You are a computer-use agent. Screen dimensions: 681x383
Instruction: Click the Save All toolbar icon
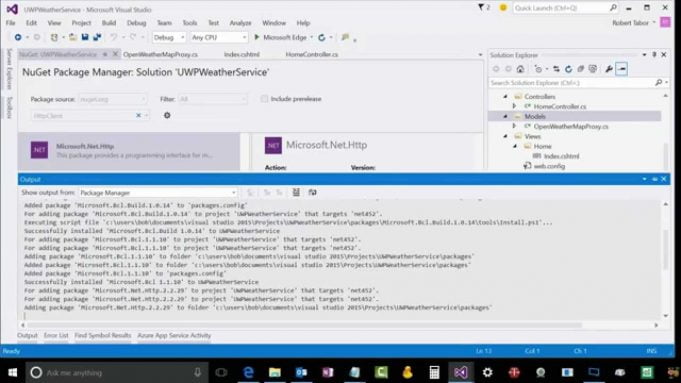point(97,37)
